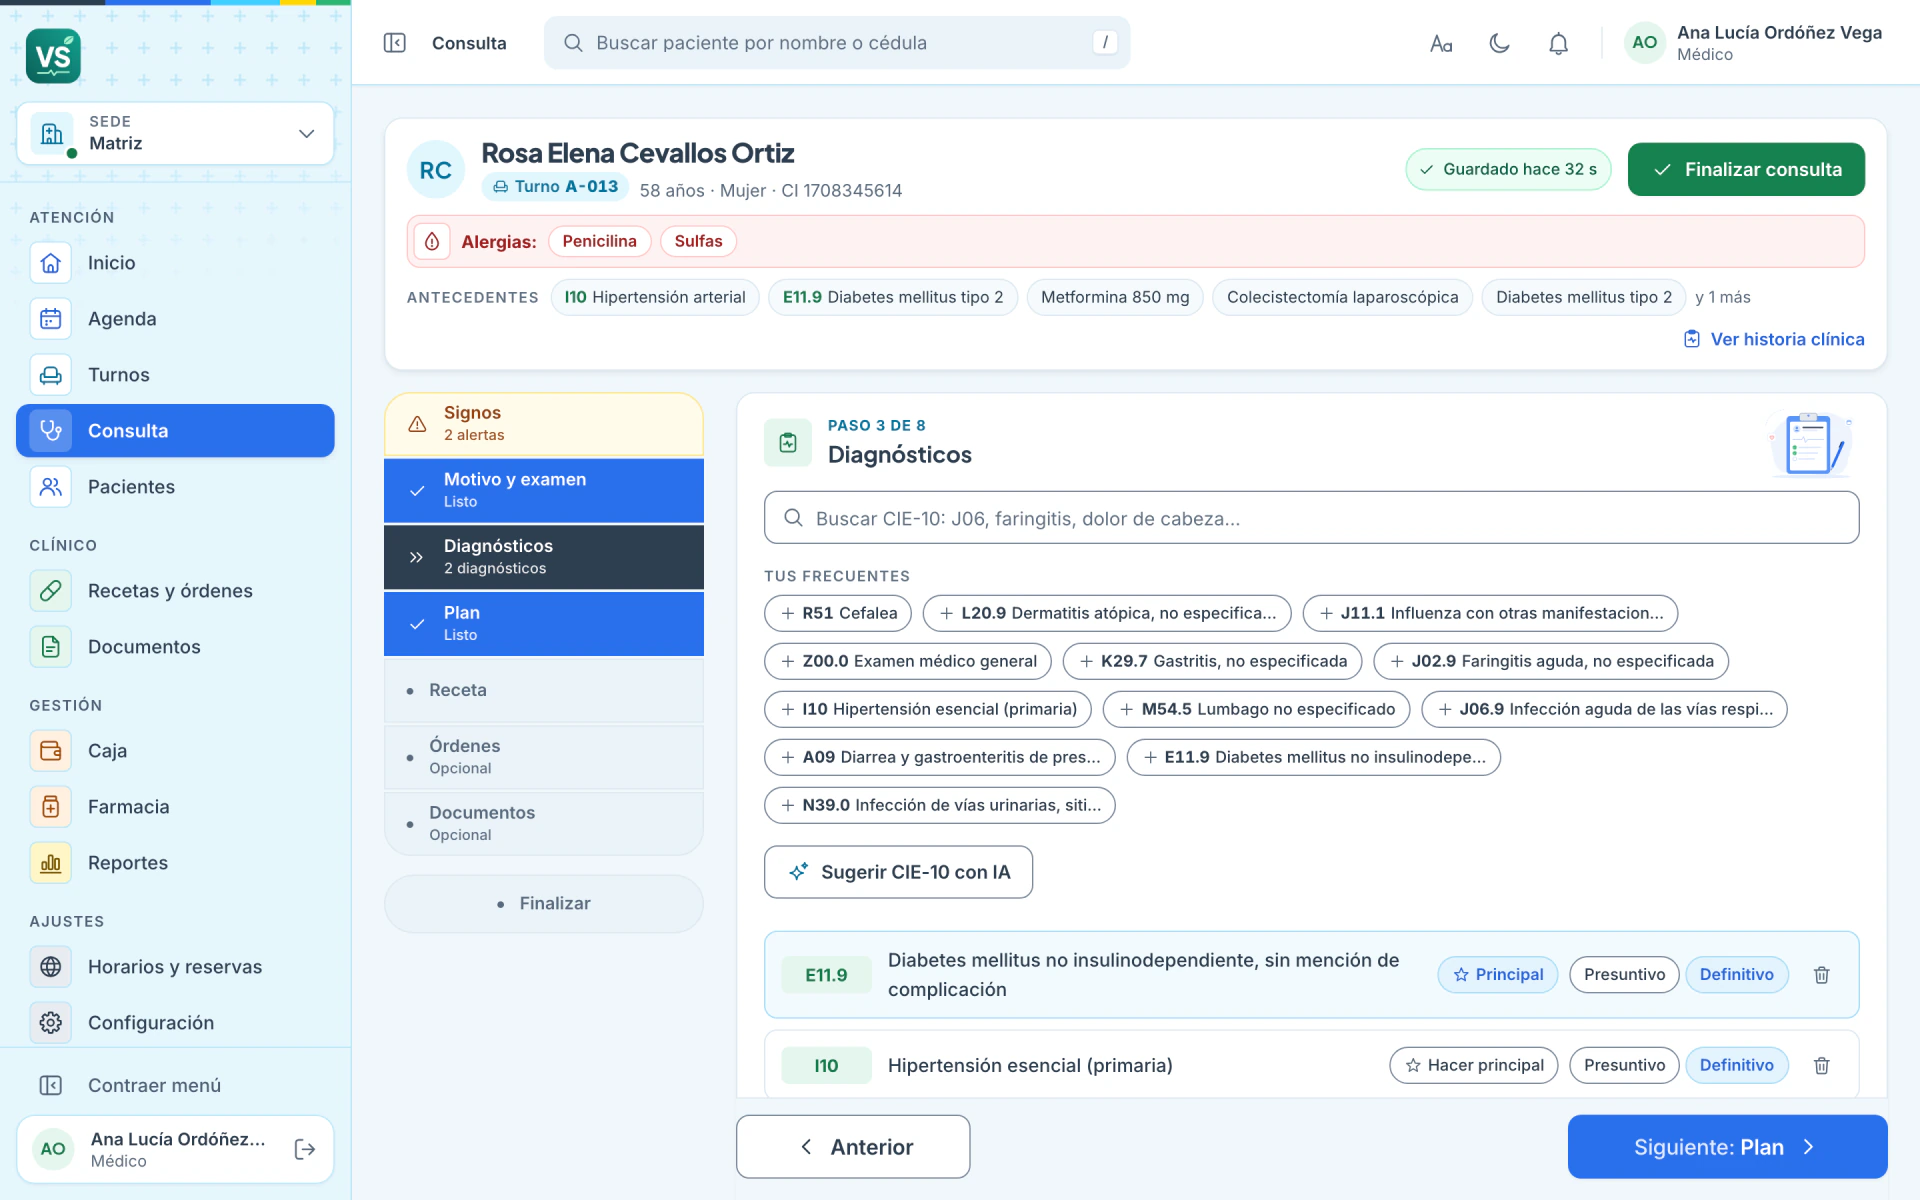The height and width of the screenshot is (1200, 1920).
Task: Collapse sidebar using the top panel icon
Action: click(395, 43)
